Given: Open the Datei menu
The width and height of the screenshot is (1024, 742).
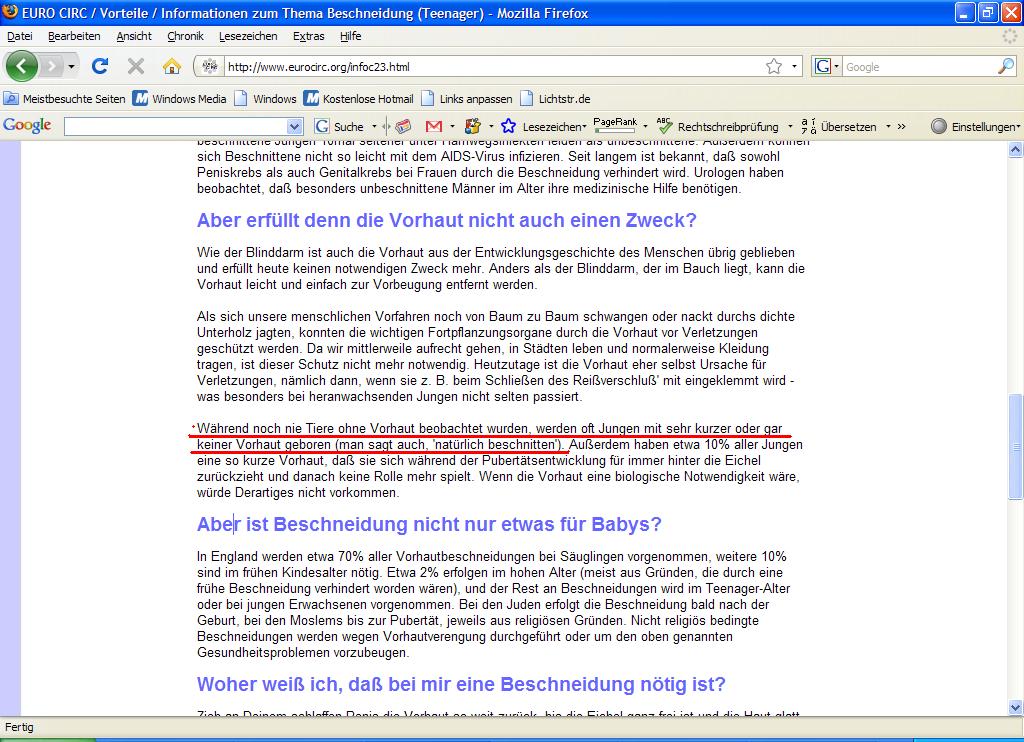Looking at the screenshot, I should coord(20,36).
